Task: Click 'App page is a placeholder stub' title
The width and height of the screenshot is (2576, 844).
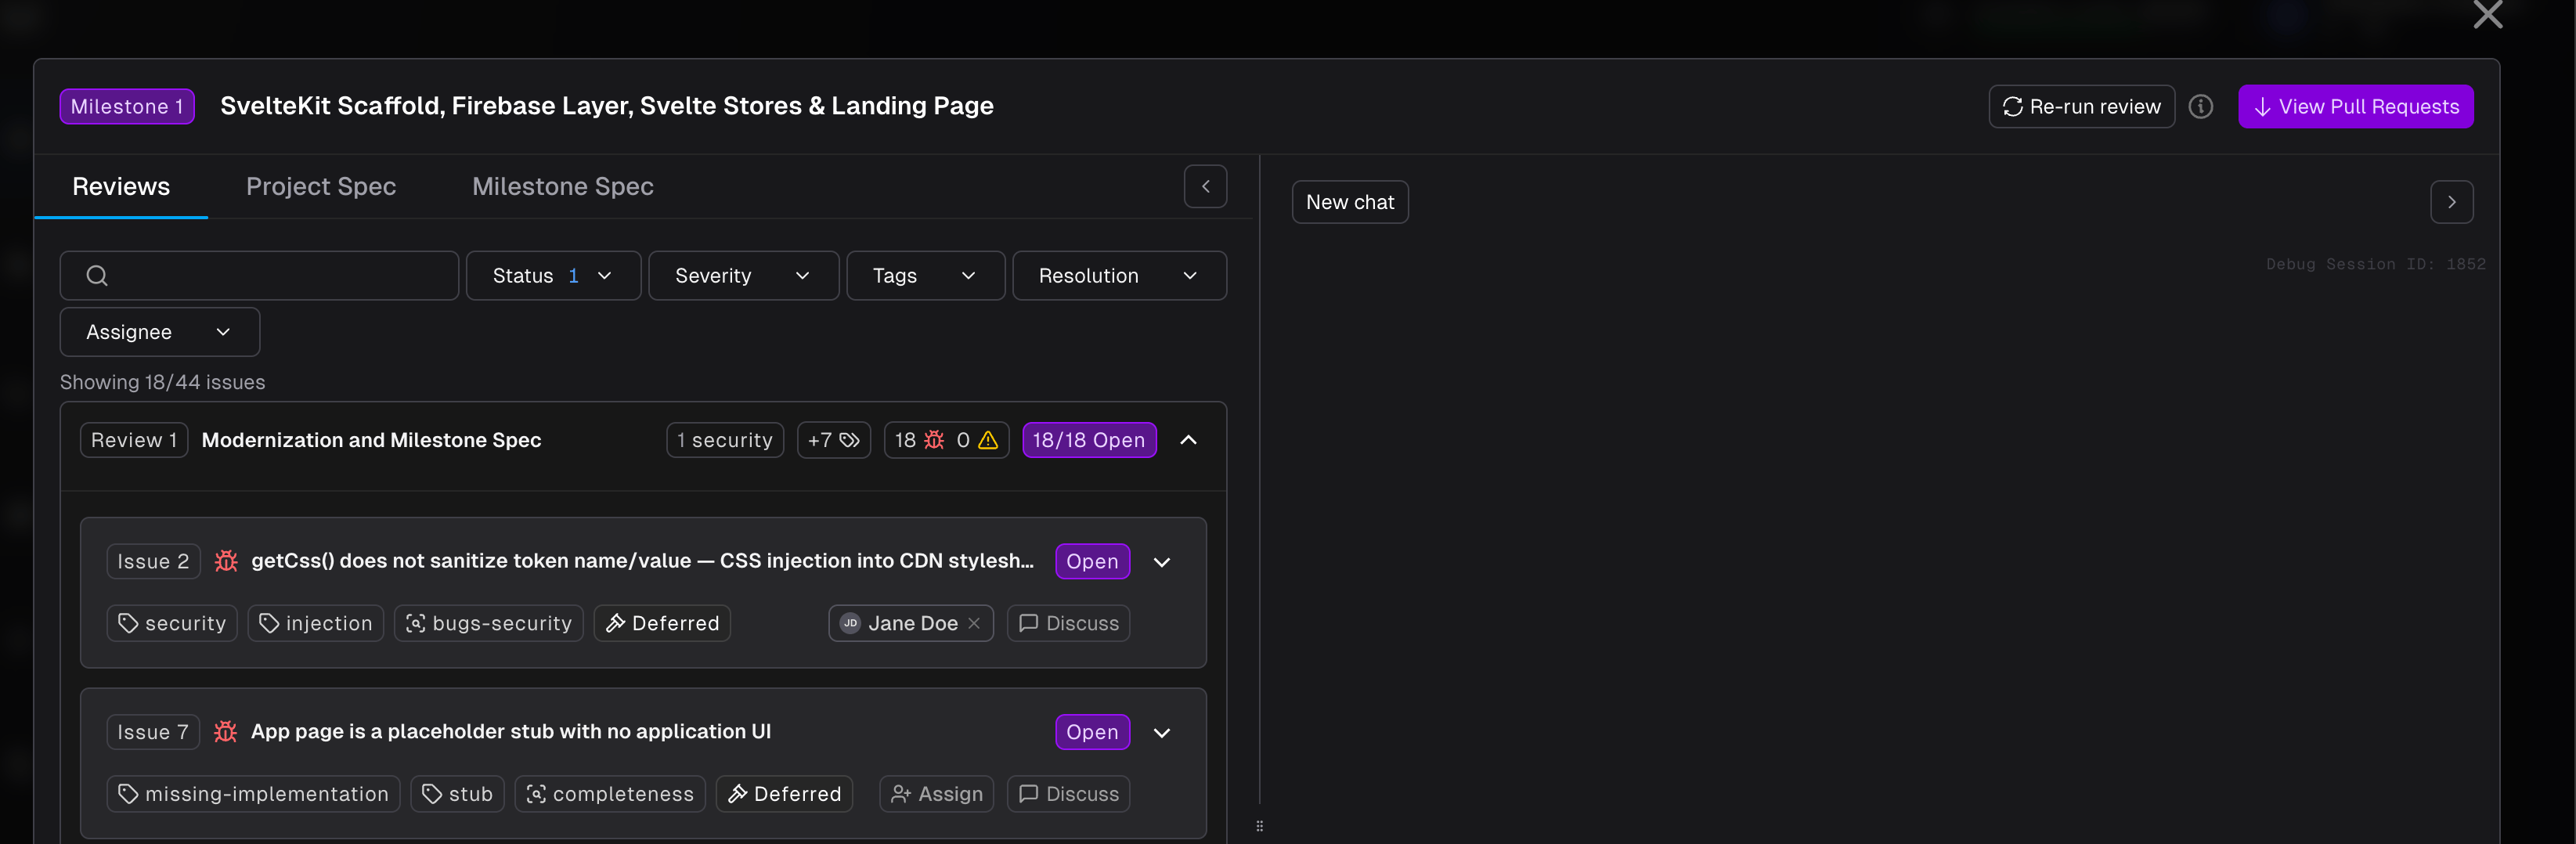Action: (511, 732)
